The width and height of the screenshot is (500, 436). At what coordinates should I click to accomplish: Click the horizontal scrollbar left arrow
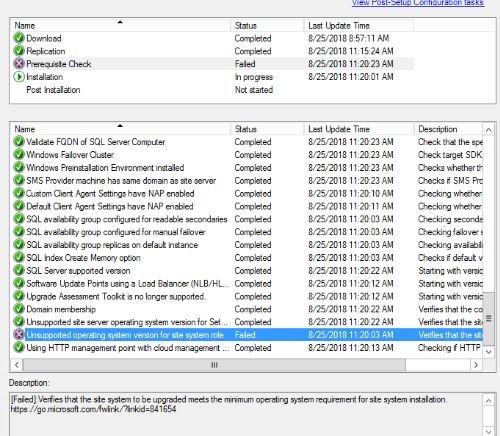point(17,365)
